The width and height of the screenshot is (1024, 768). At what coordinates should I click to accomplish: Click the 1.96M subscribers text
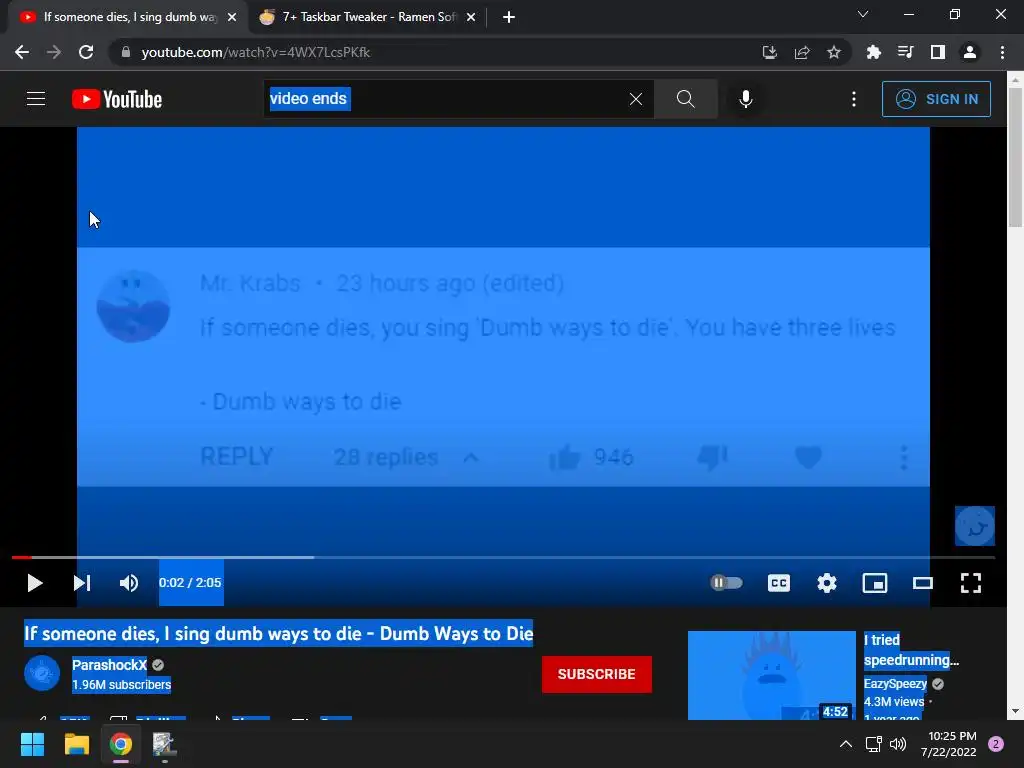click(x=121, y=684)
